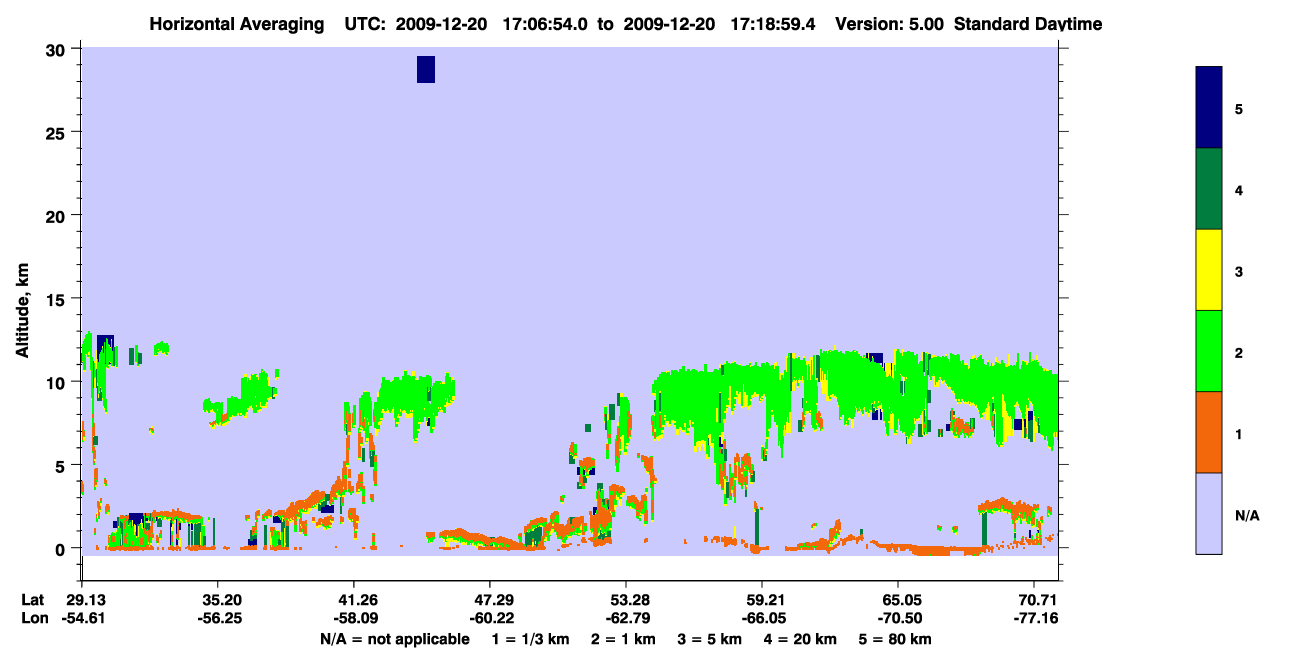Click the colorbar label 1

tap(1239, 433)
